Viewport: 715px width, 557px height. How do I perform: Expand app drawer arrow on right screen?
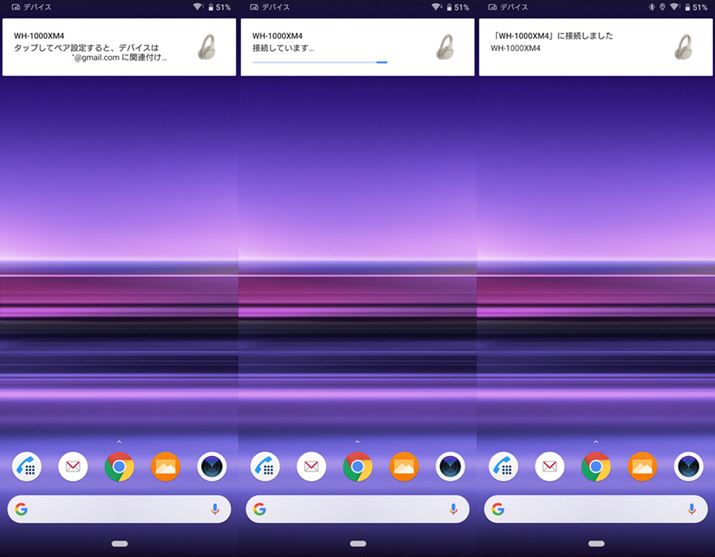(x=596, y=441)
